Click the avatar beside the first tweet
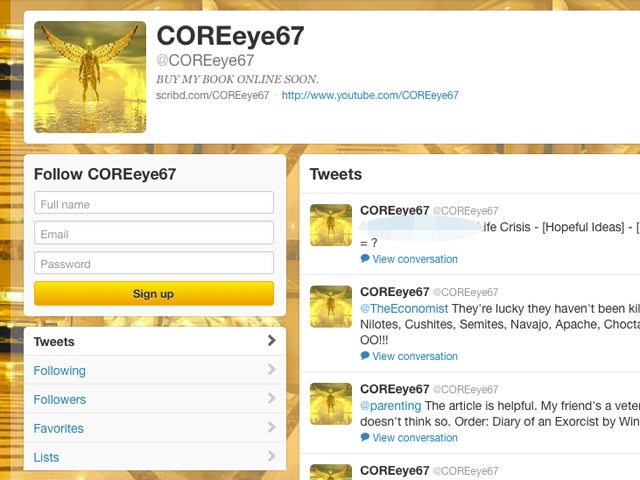The image size is (640, 480). tap(331, 225)
